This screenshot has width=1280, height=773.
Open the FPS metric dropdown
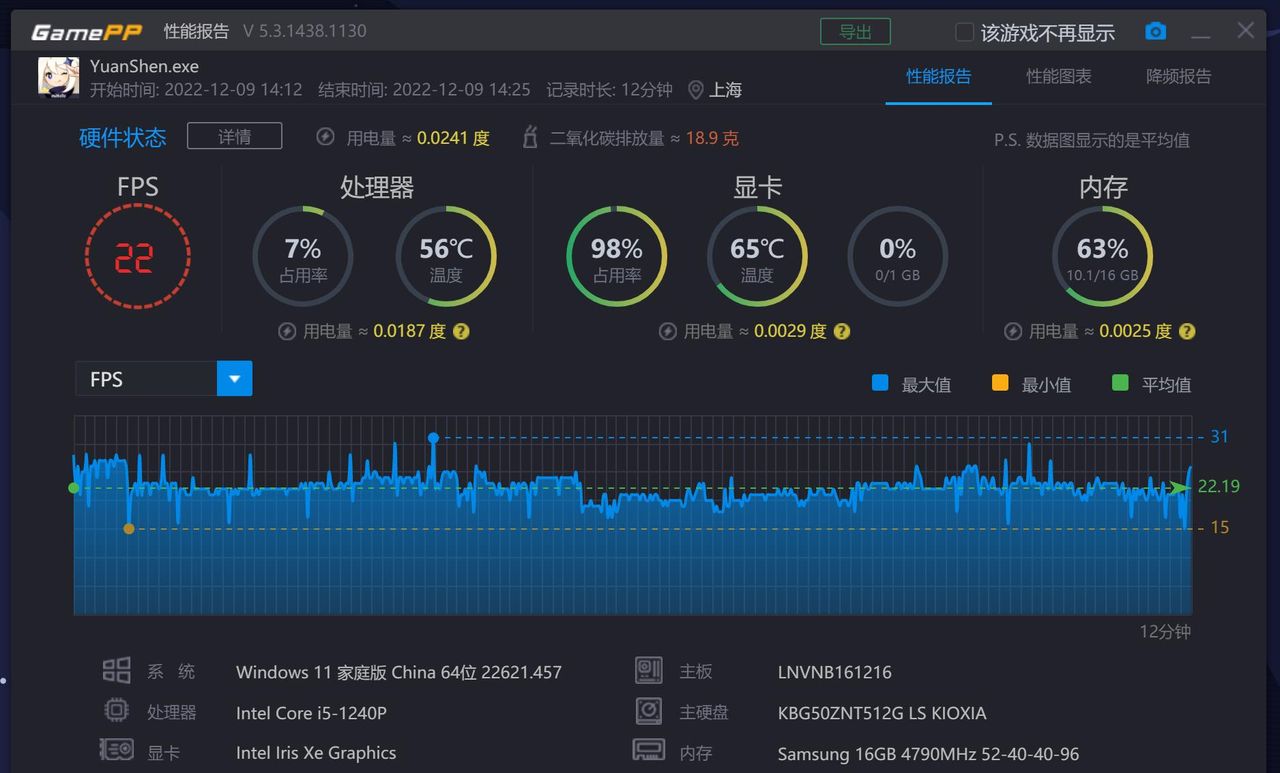(x=164, y=379)
